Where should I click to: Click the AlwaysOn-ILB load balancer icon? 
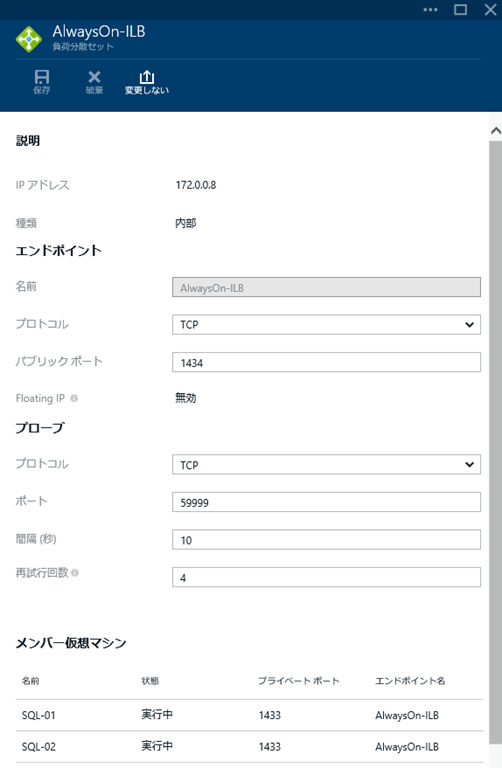click(x=29, y=39)
